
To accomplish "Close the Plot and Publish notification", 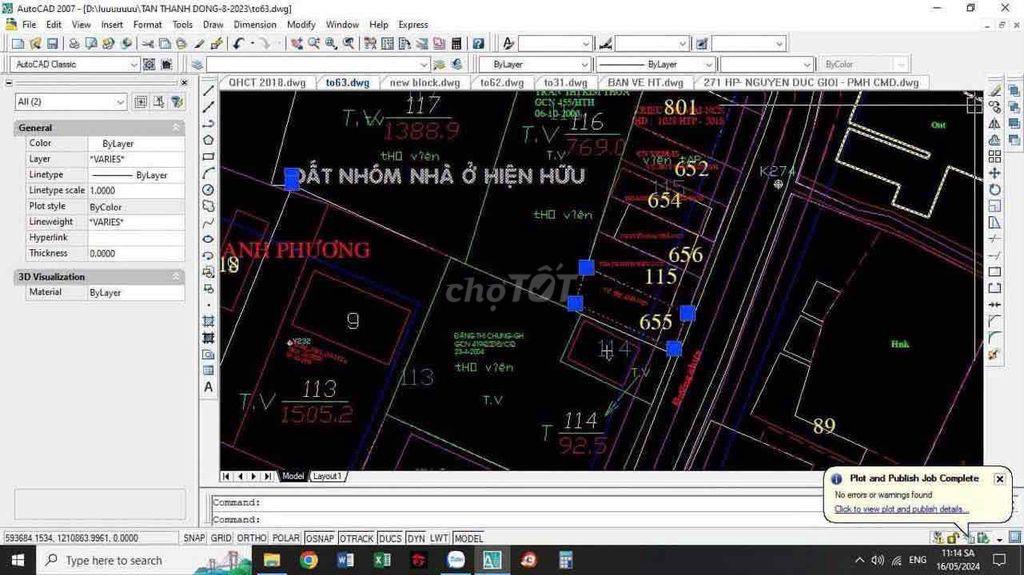I will pyautogui.click(x=999, y=479).
